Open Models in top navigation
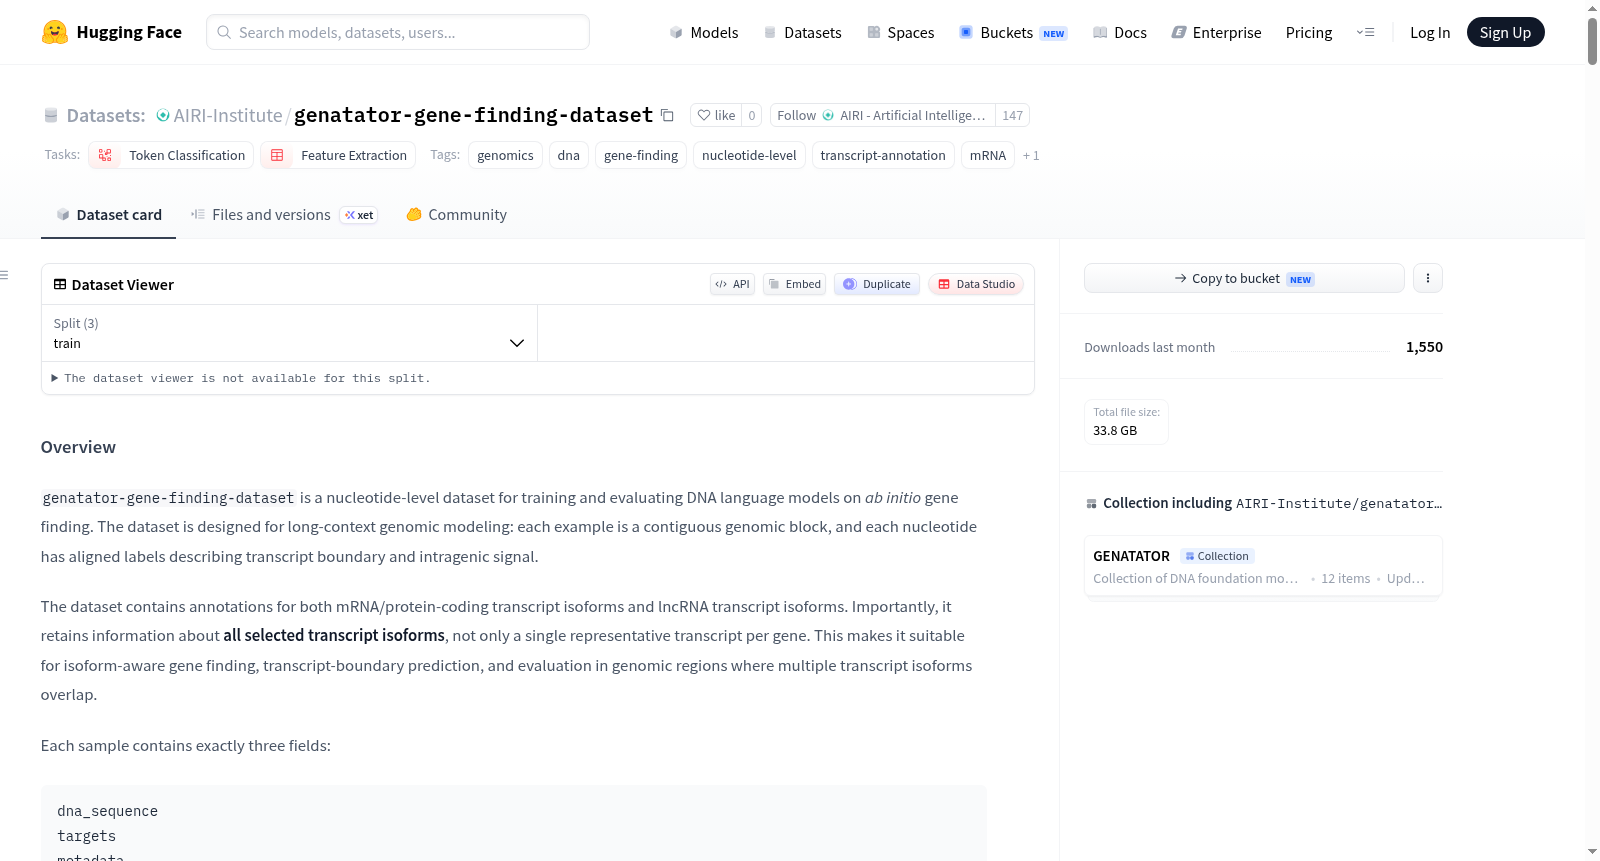Image resolution: width=1600 pixels, height=861 pixels. click(704, 32)
